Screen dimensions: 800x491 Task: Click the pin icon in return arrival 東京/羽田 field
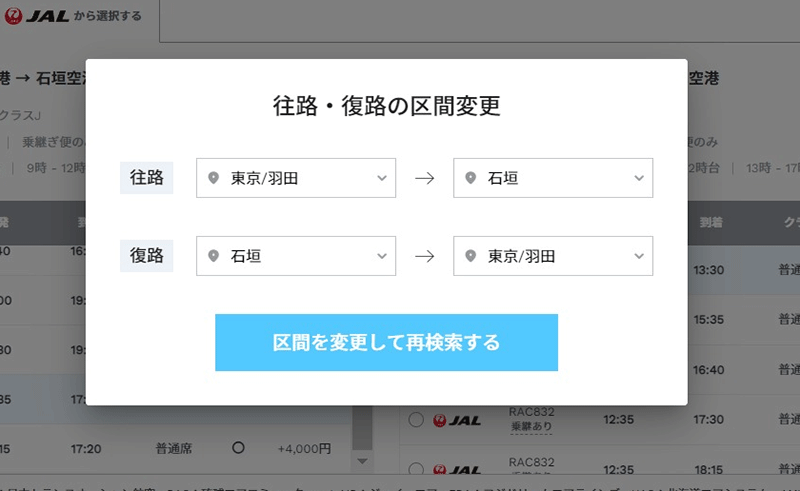[x=469, y=257]
